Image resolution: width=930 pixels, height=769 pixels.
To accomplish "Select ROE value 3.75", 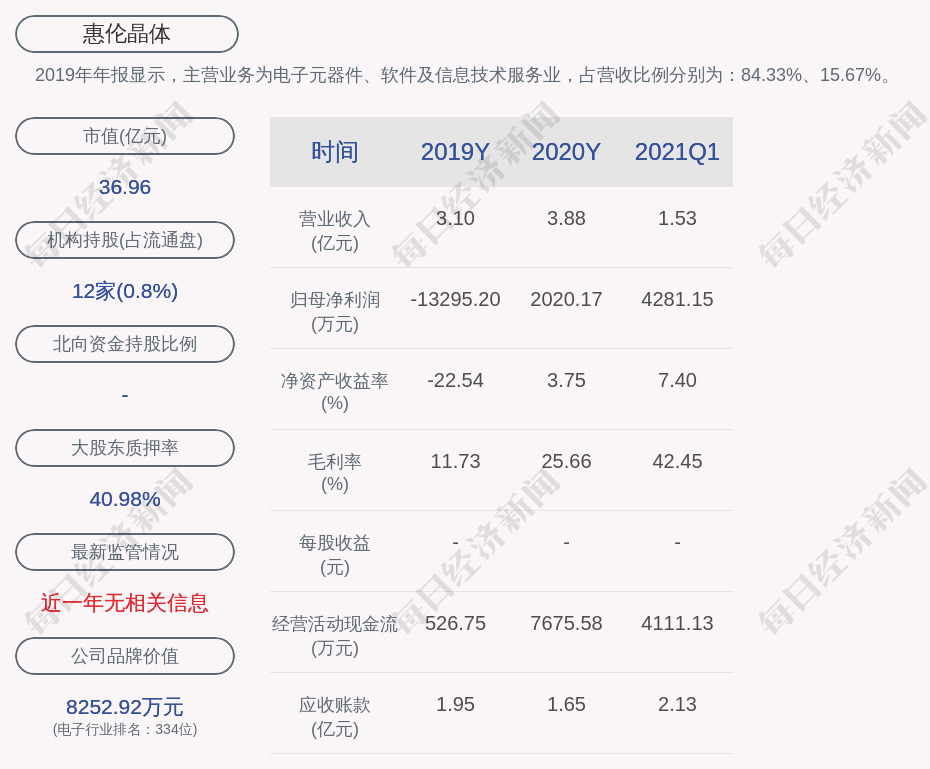I will click(x=566, y=380).
